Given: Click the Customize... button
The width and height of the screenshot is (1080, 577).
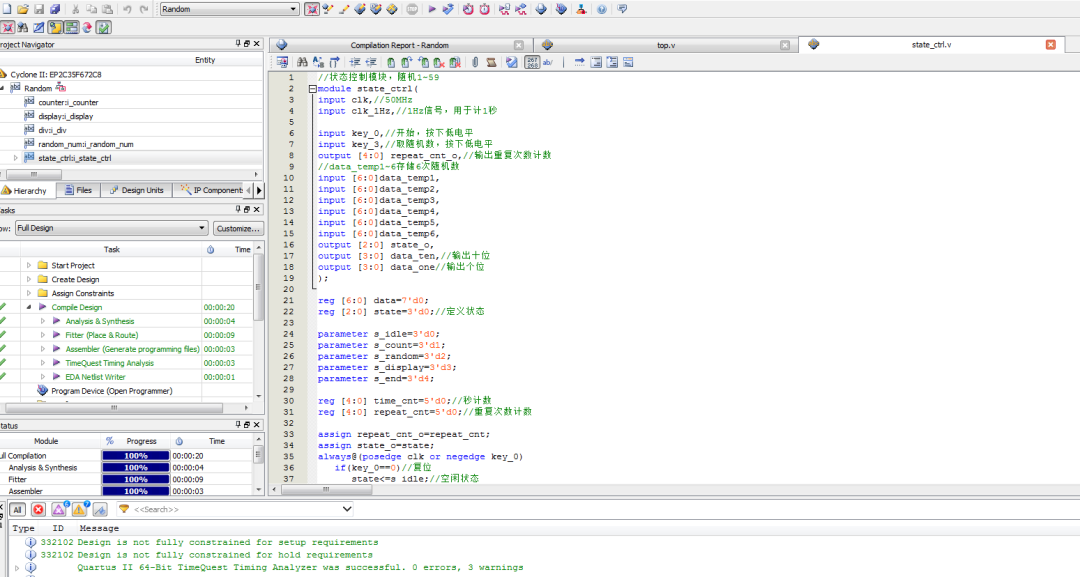Looking at the screenshot, I should 237,228.
